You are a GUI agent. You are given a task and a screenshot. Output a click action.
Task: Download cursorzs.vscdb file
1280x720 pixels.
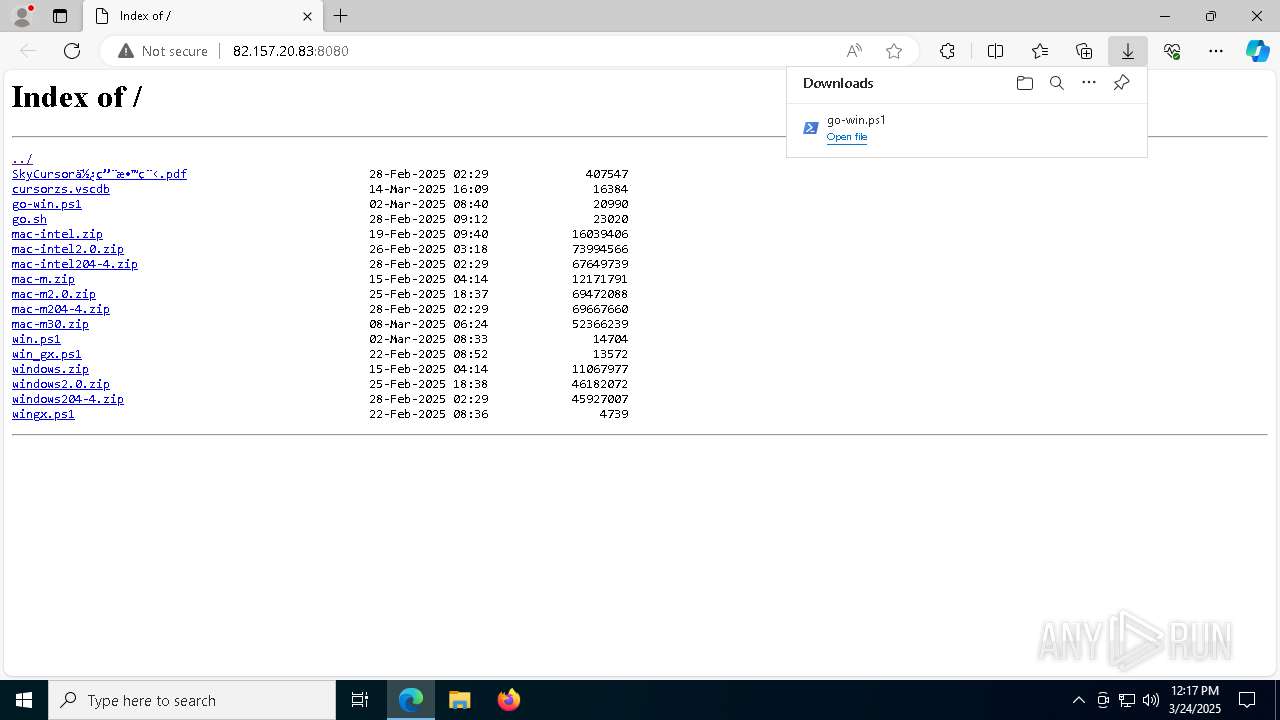click(x=61, y=189)
